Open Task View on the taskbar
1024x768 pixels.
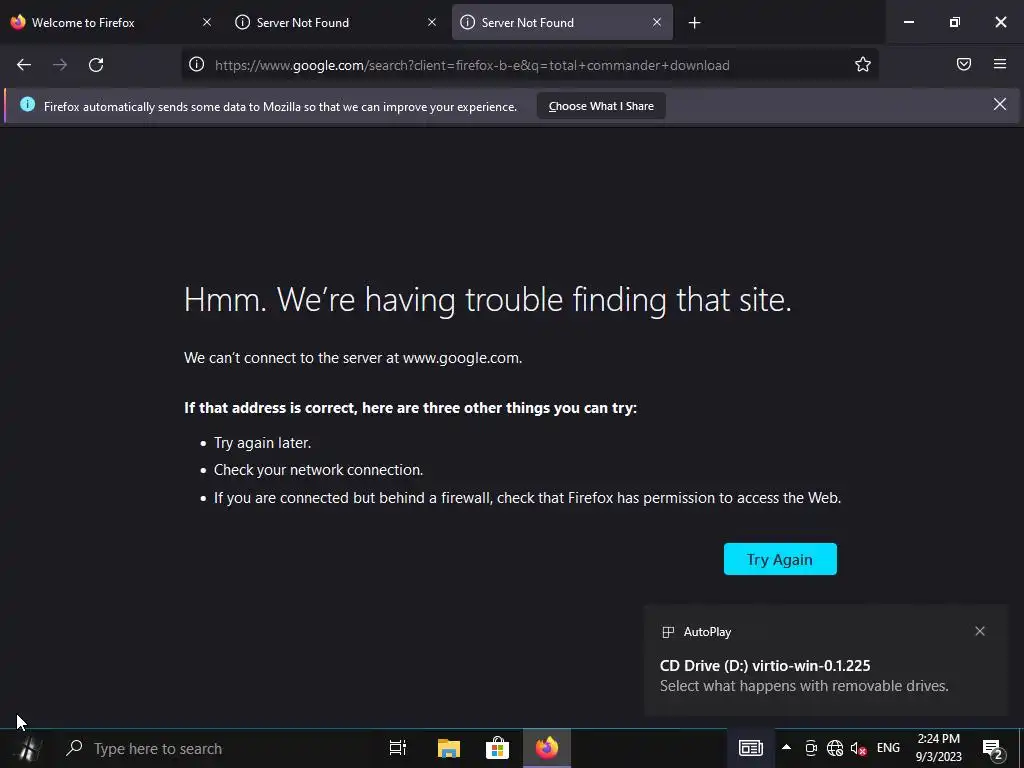click(x=398, y=748)
